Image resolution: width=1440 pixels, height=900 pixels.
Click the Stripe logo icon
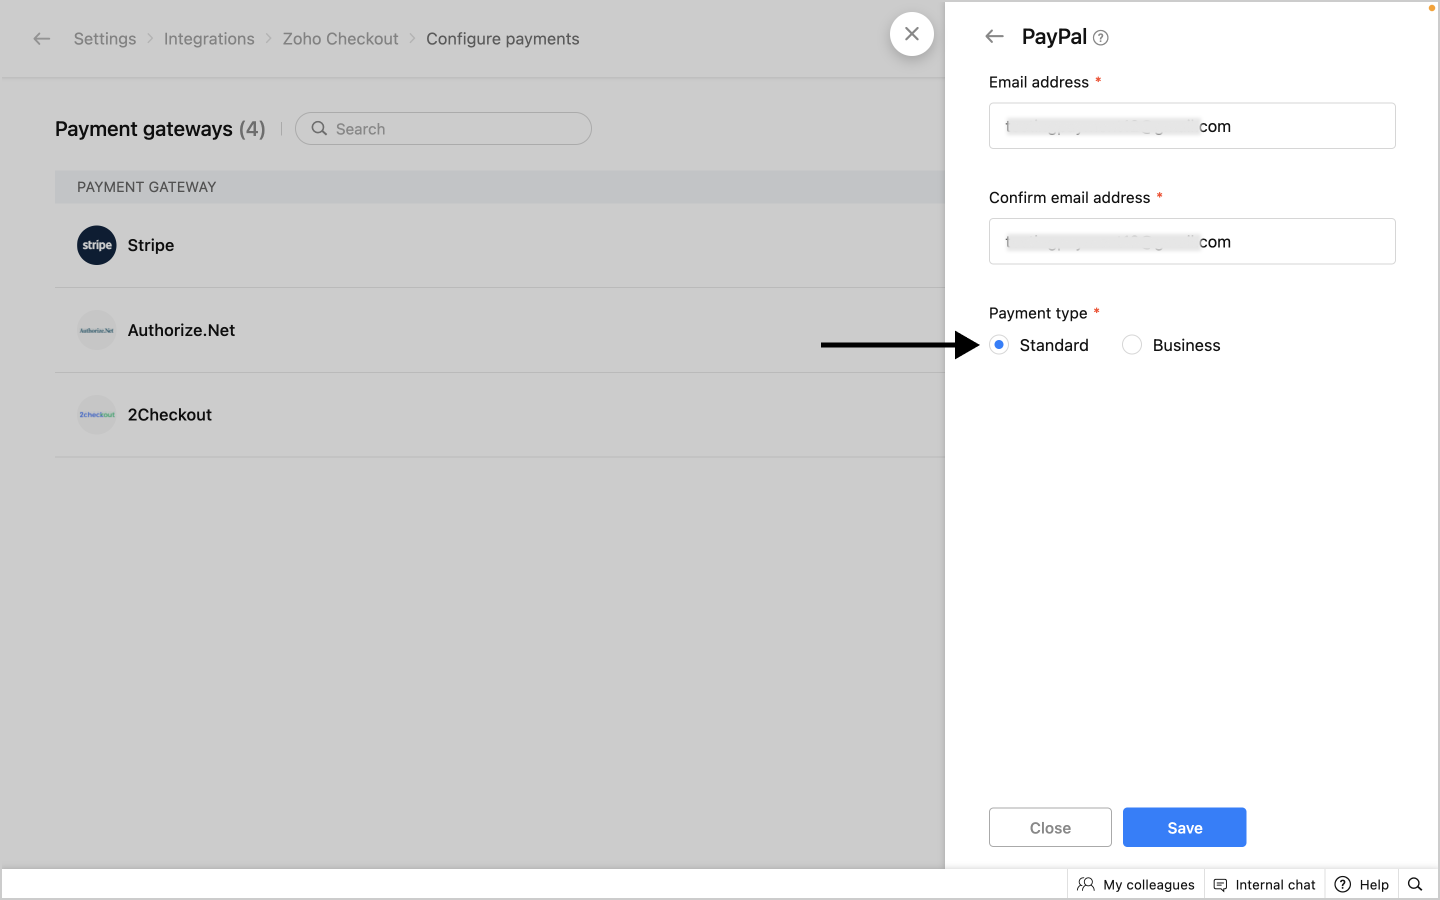(97, 245)
